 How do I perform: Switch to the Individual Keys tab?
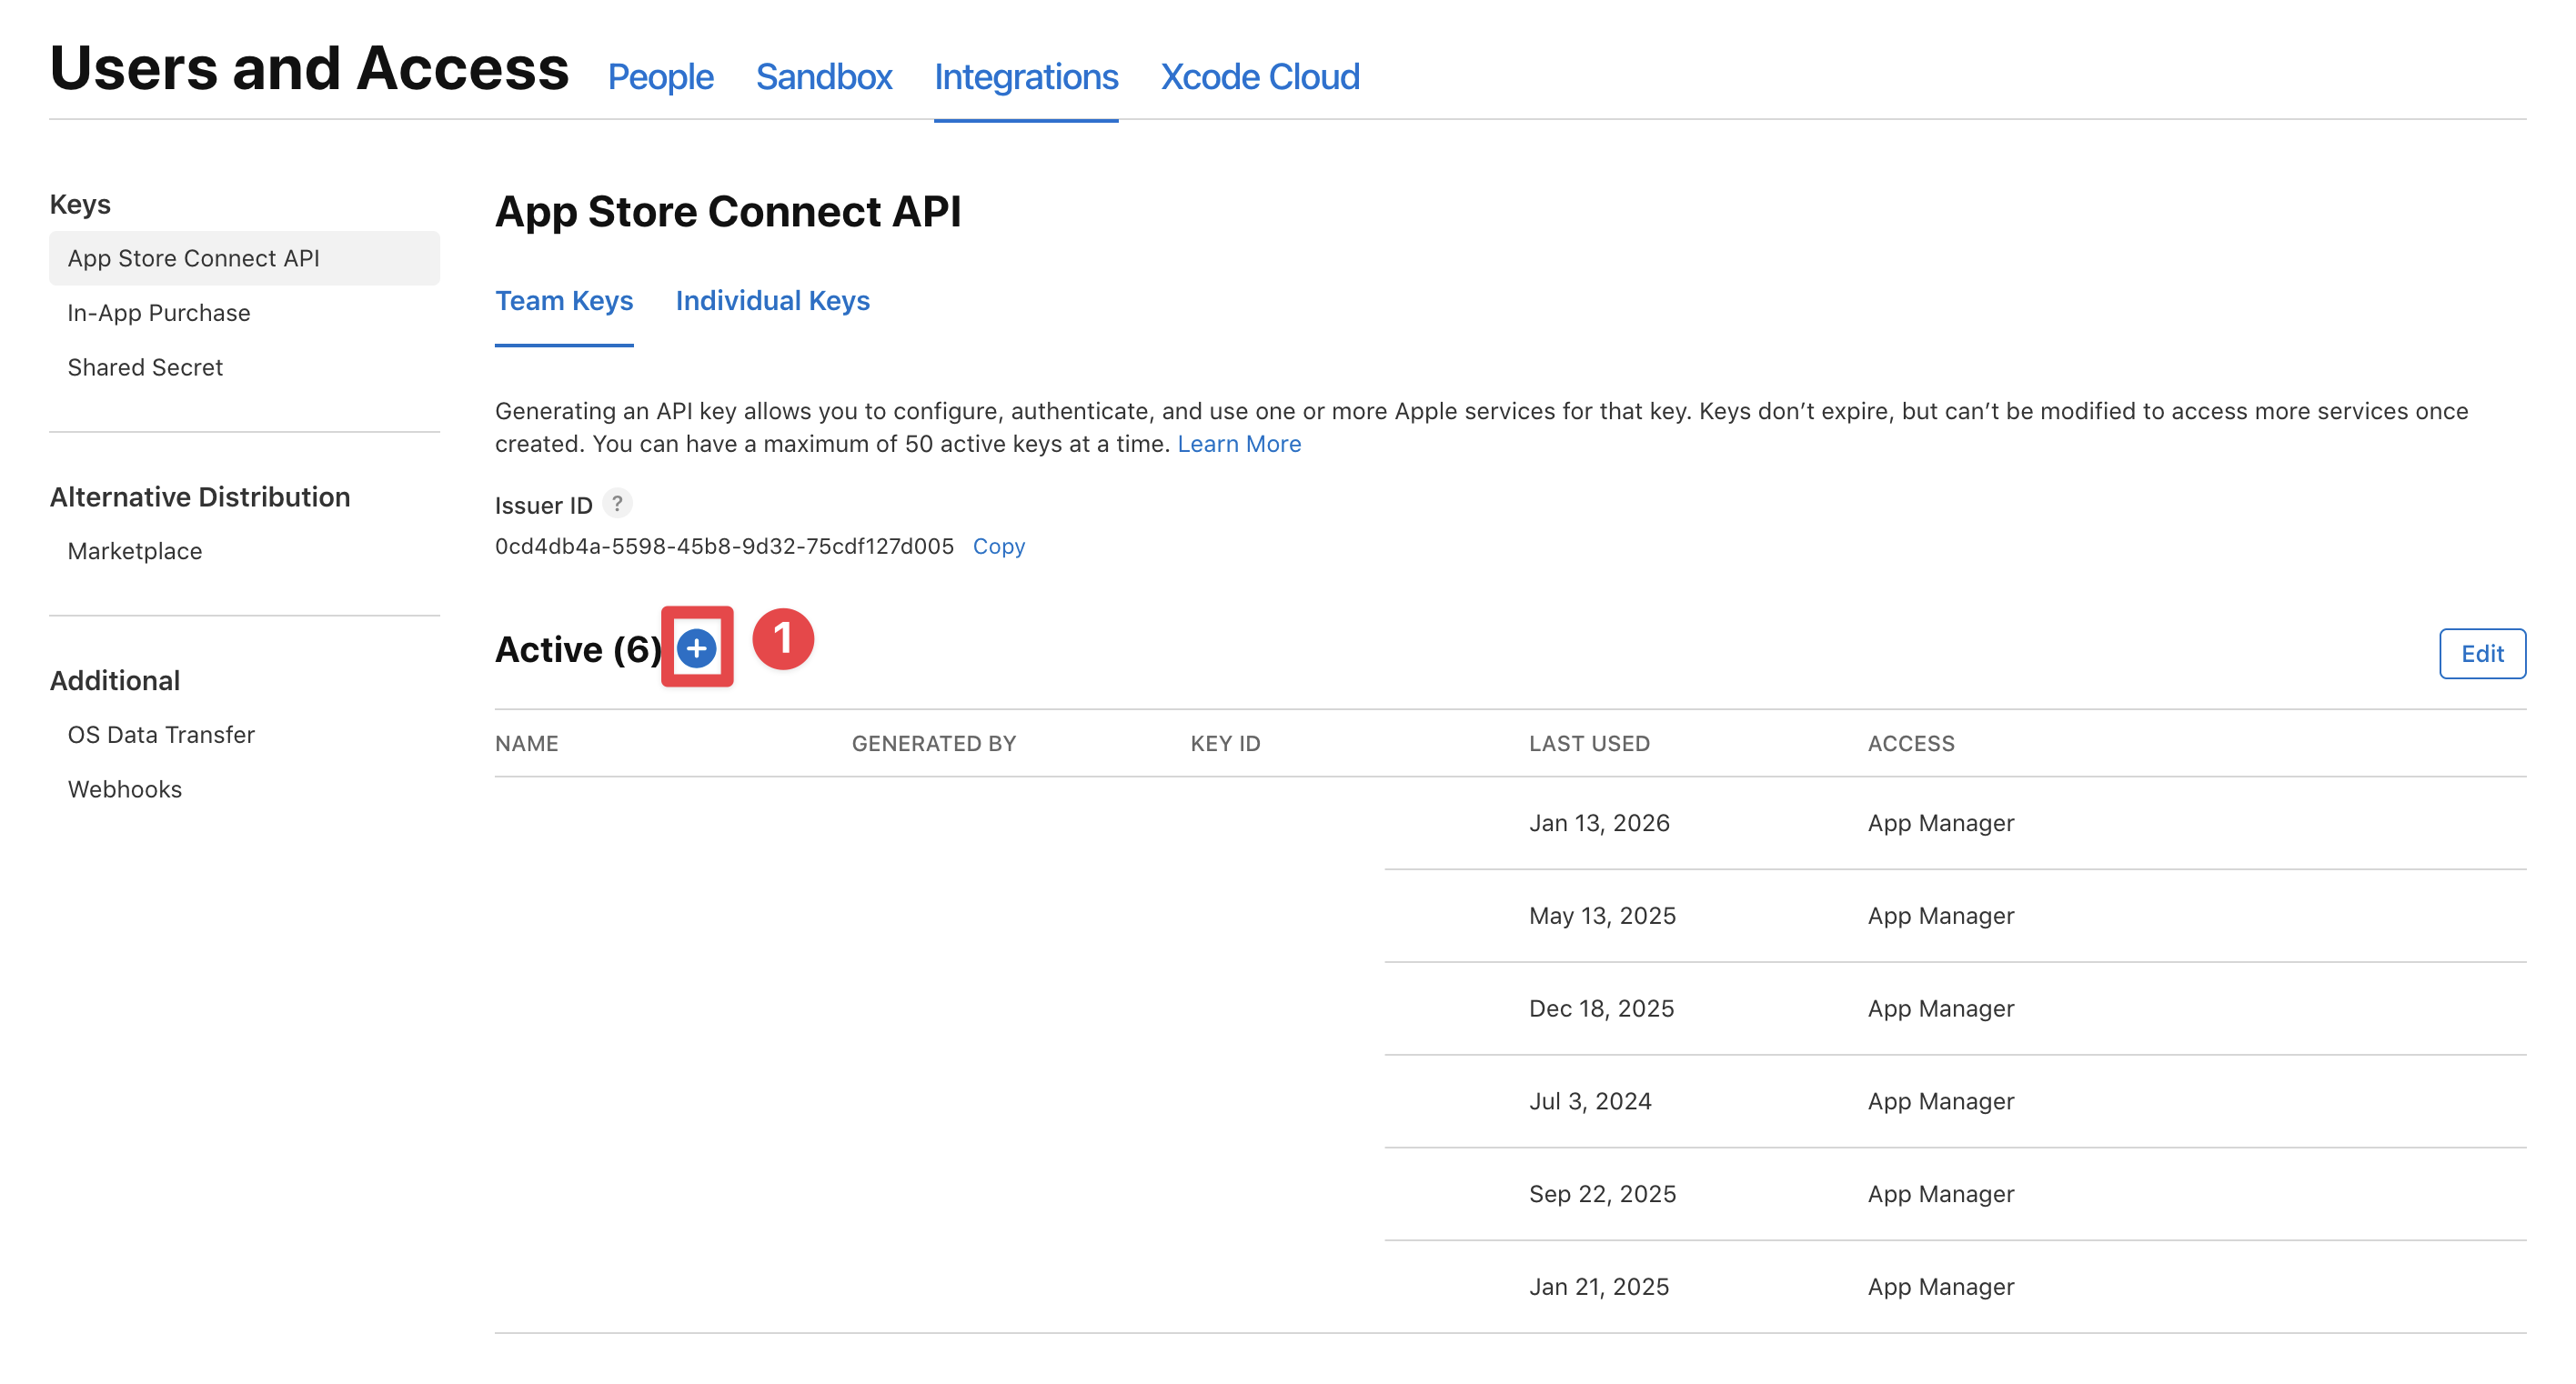[773, 301]
